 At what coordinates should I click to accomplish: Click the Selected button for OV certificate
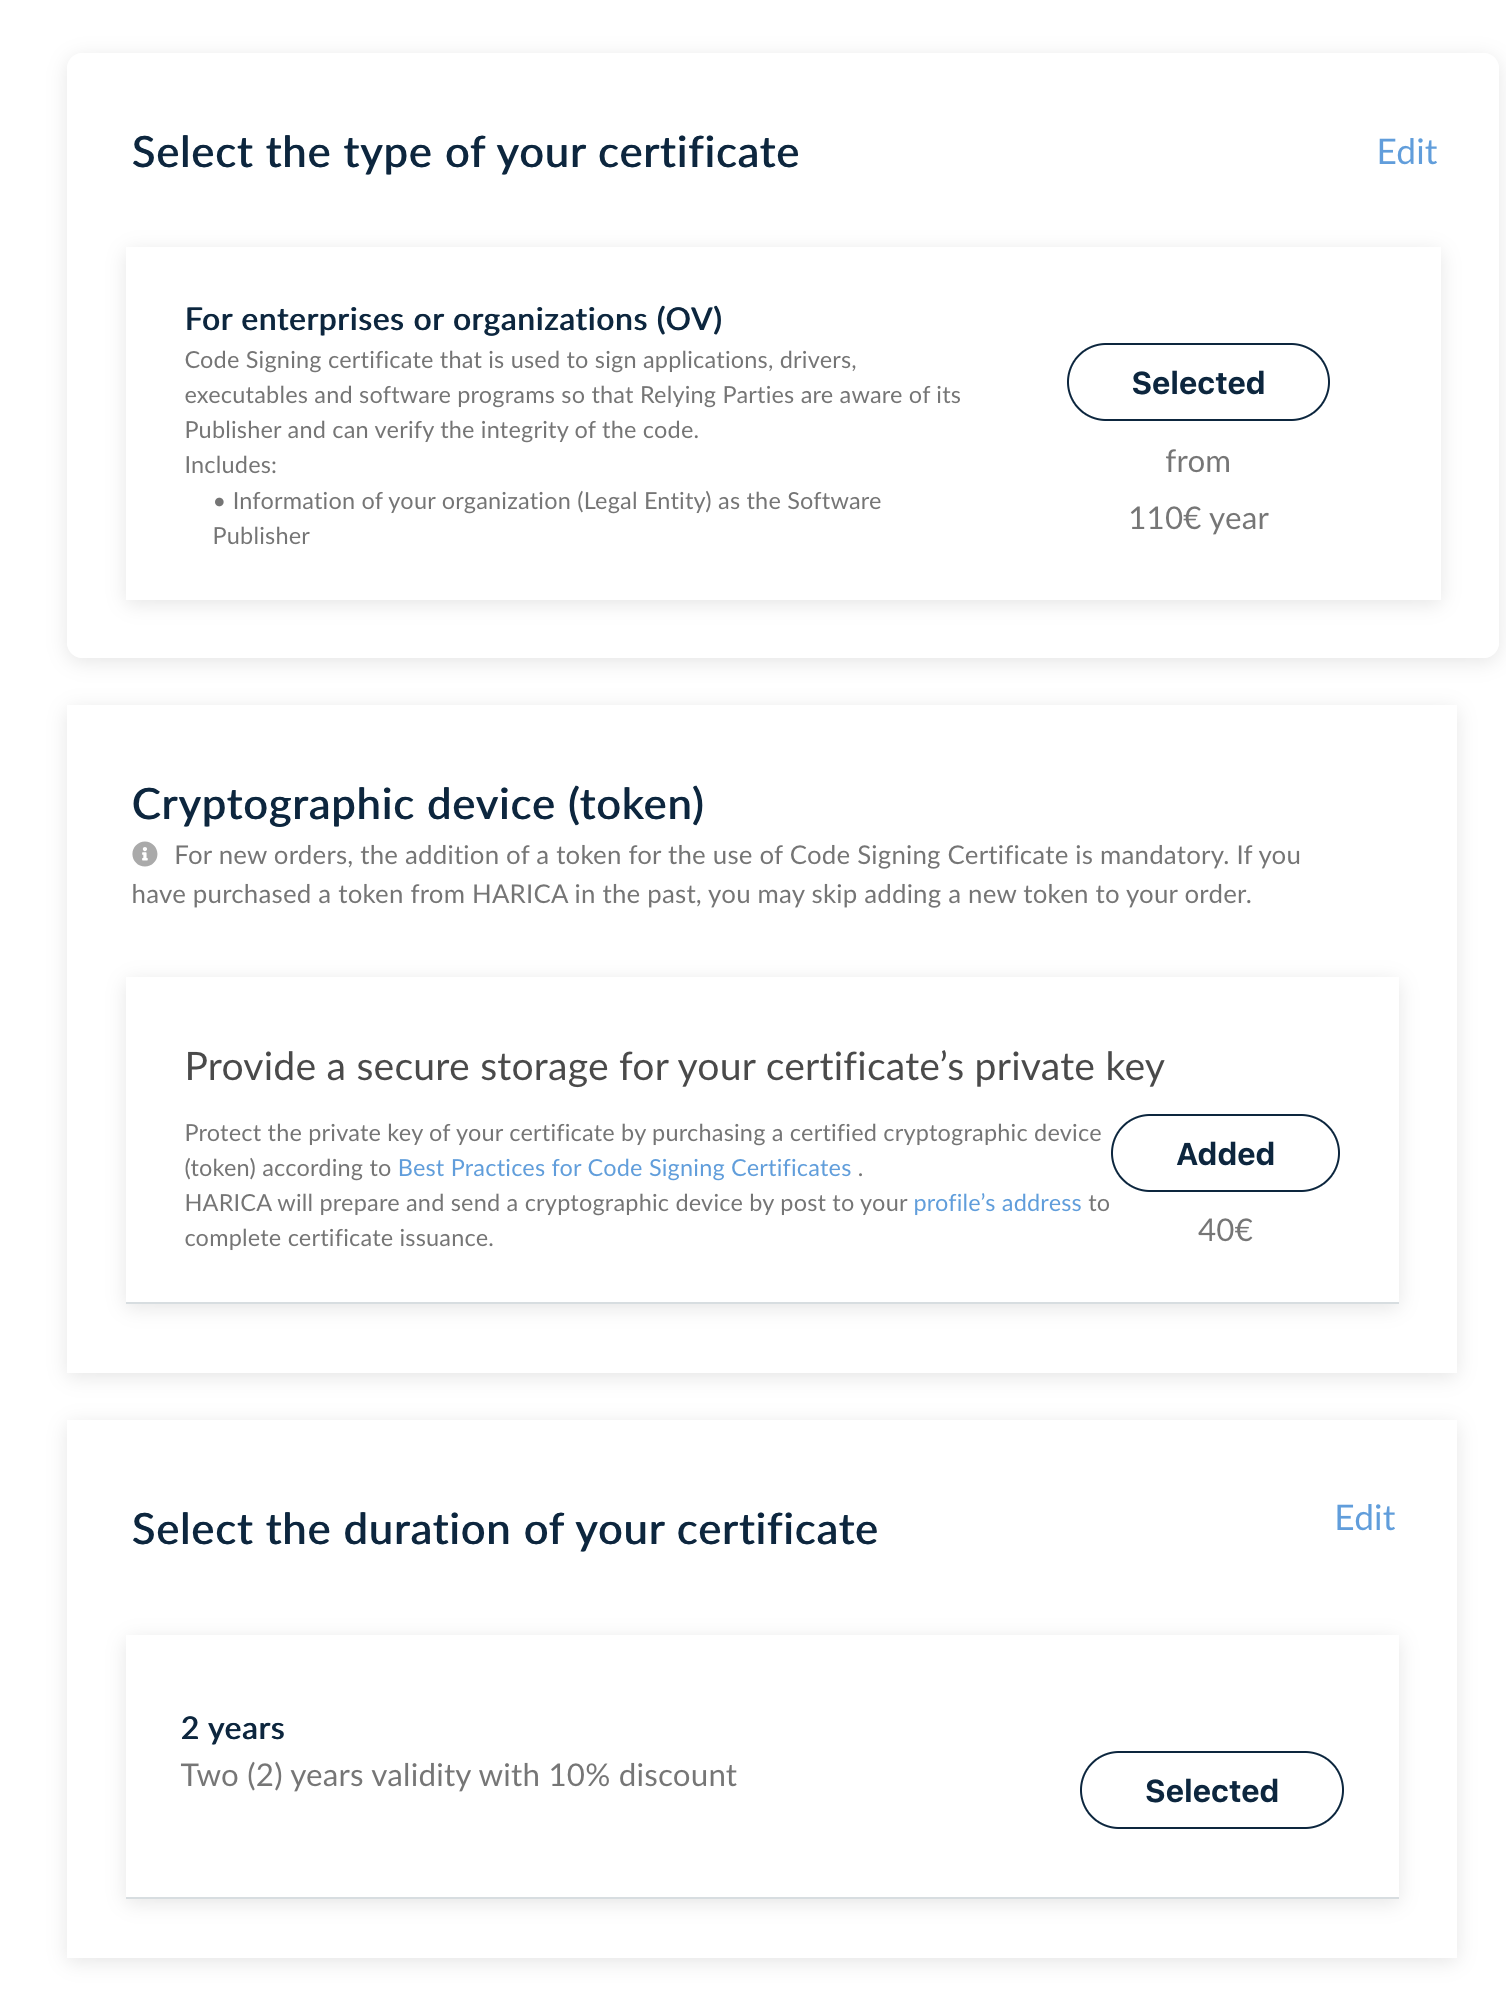1197,382
